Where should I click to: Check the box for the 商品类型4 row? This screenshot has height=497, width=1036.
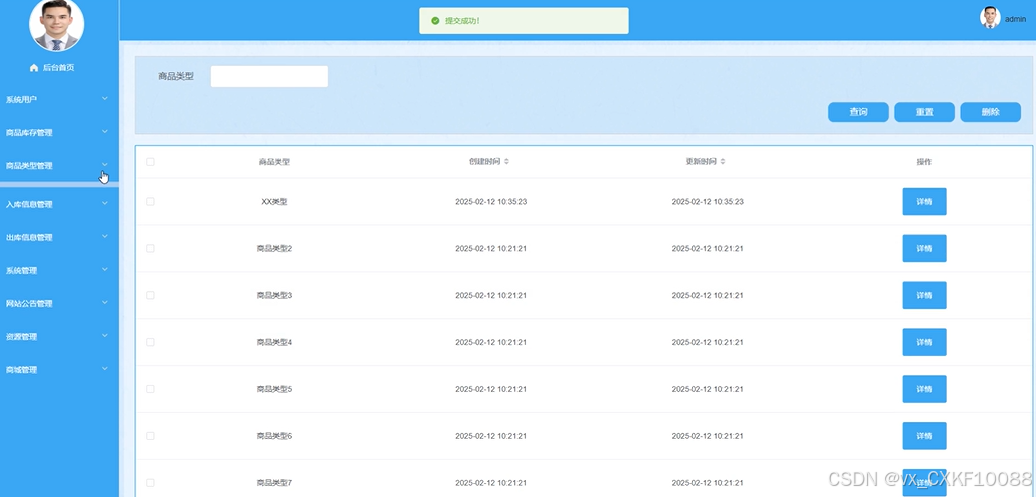point(150,342)
